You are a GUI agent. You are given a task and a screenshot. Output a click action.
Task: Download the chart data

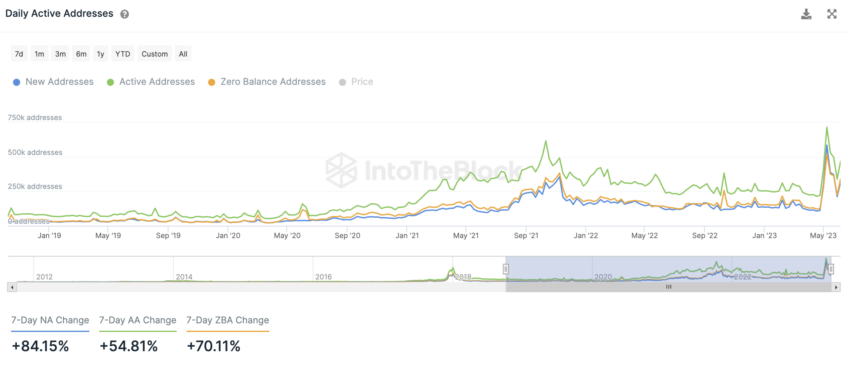pyautogui.click(x=807, y=14)
